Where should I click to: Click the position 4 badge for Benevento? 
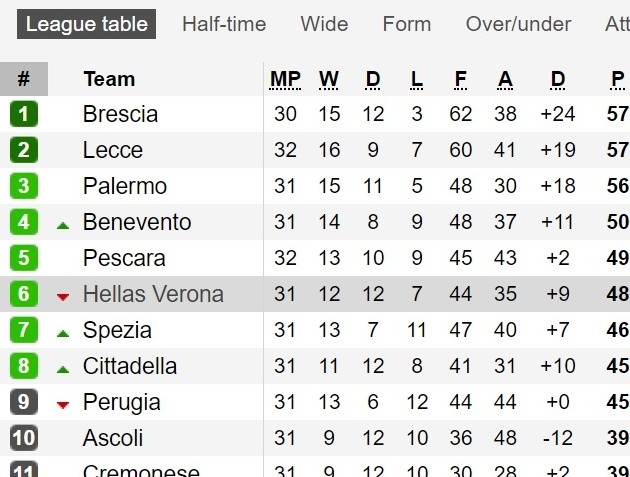point(24,222)
